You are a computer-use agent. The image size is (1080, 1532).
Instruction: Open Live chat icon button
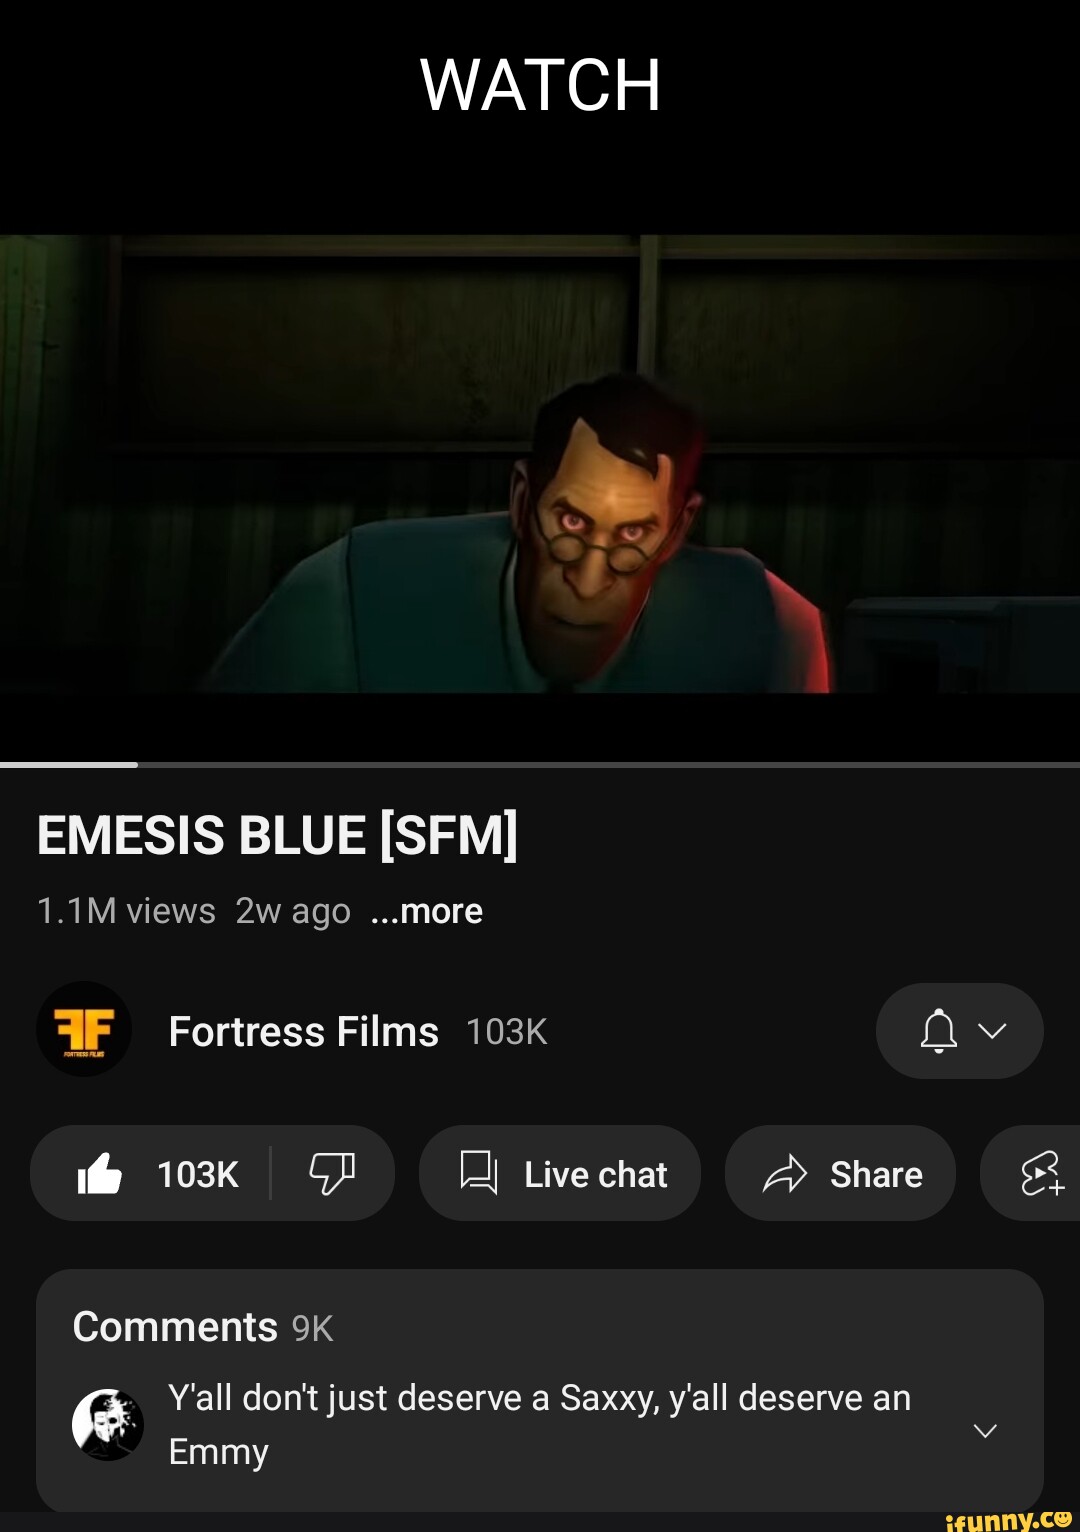478,1173
